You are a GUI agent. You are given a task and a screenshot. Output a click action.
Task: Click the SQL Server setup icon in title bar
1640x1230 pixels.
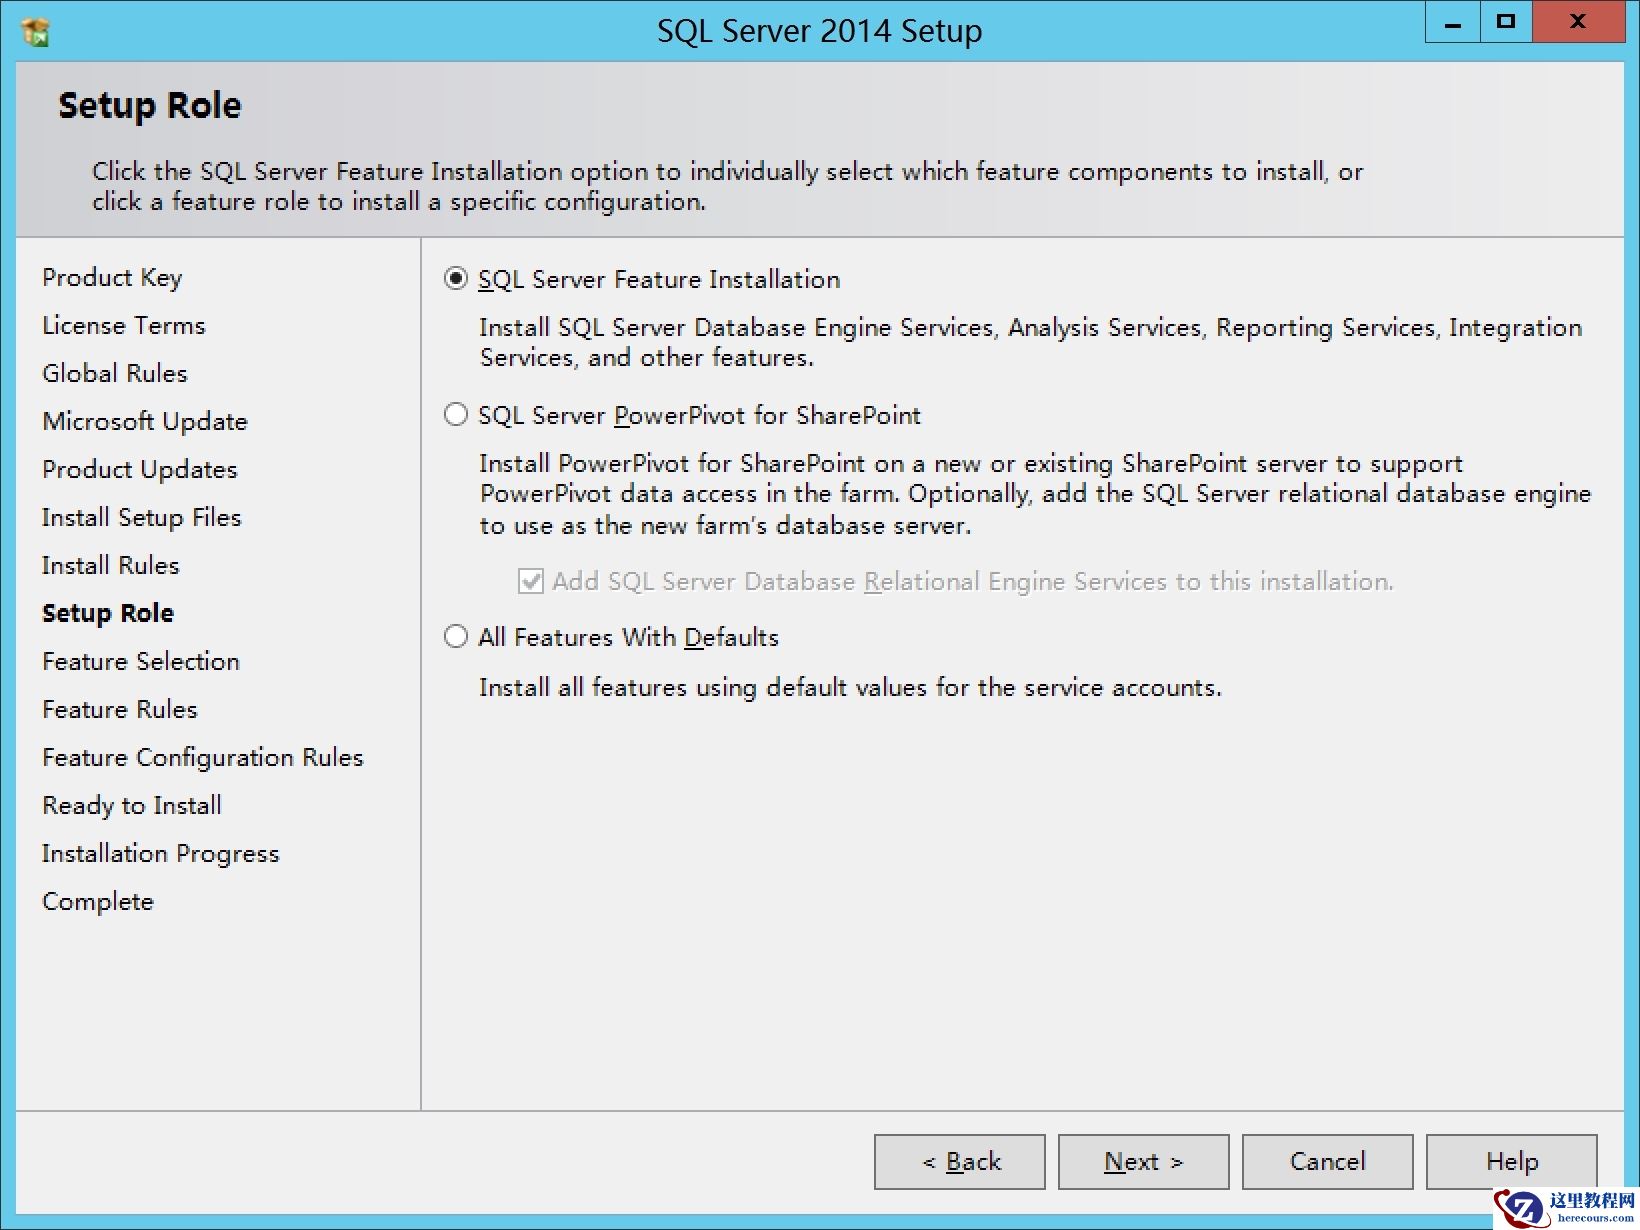(33, 31)
